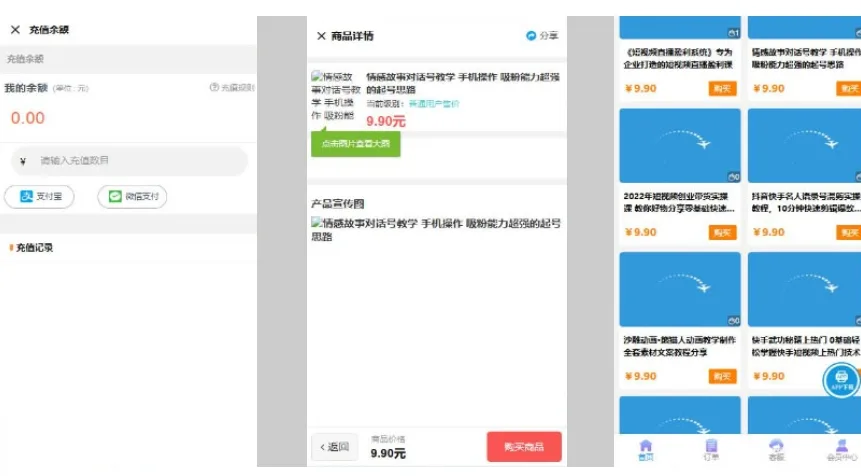The width and height of the screenshot is (861, 476).
Task: Click the red 购买商品 button
Action: 524,446
